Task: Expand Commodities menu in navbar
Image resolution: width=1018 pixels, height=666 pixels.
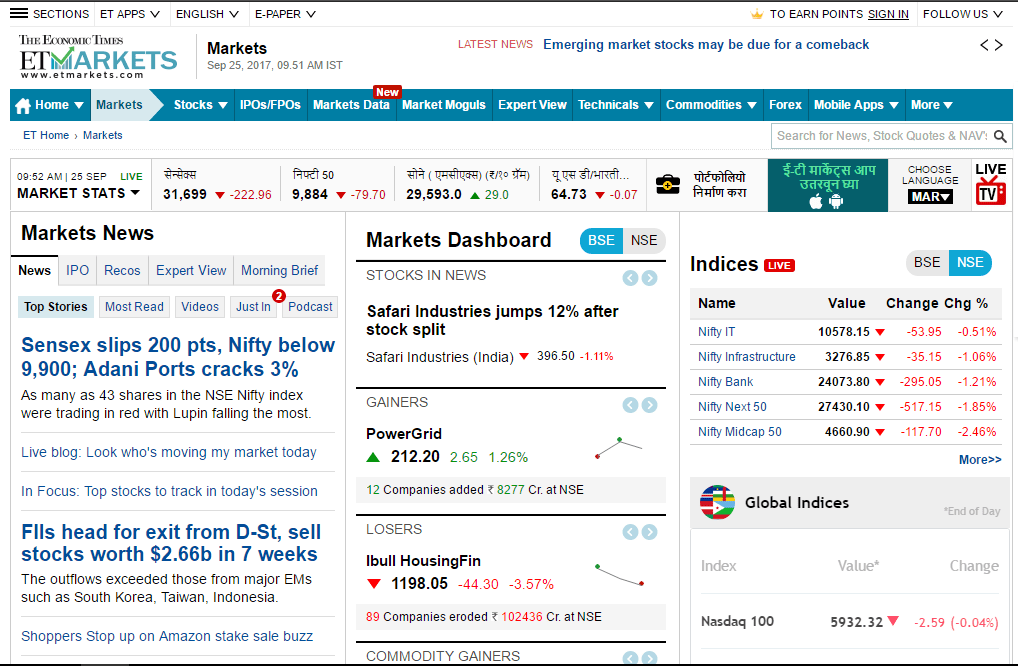Action: pos(711,105)
